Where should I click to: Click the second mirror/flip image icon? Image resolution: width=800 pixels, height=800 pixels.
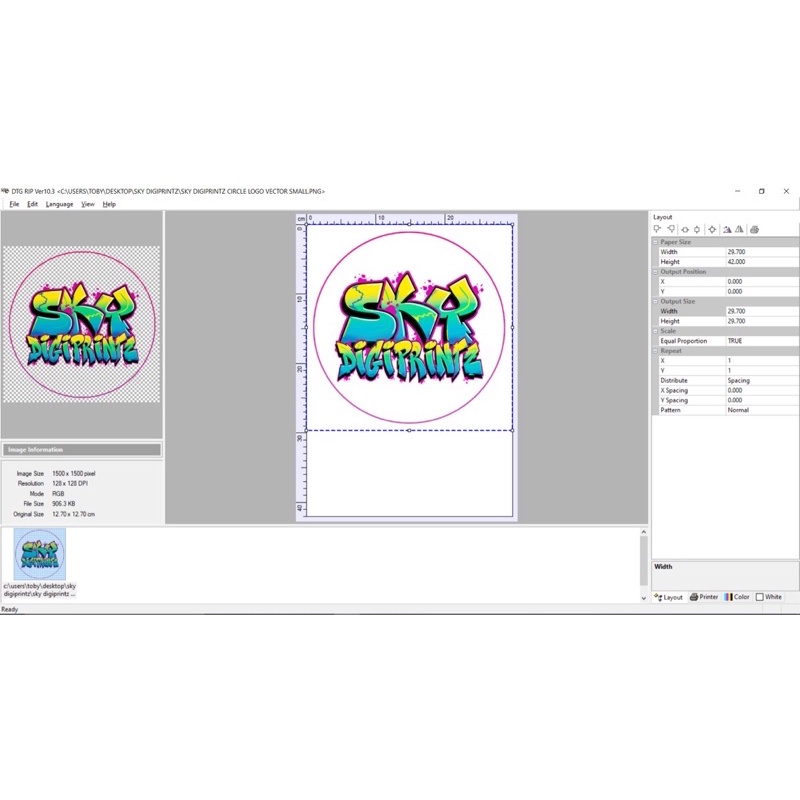point(740,229)
